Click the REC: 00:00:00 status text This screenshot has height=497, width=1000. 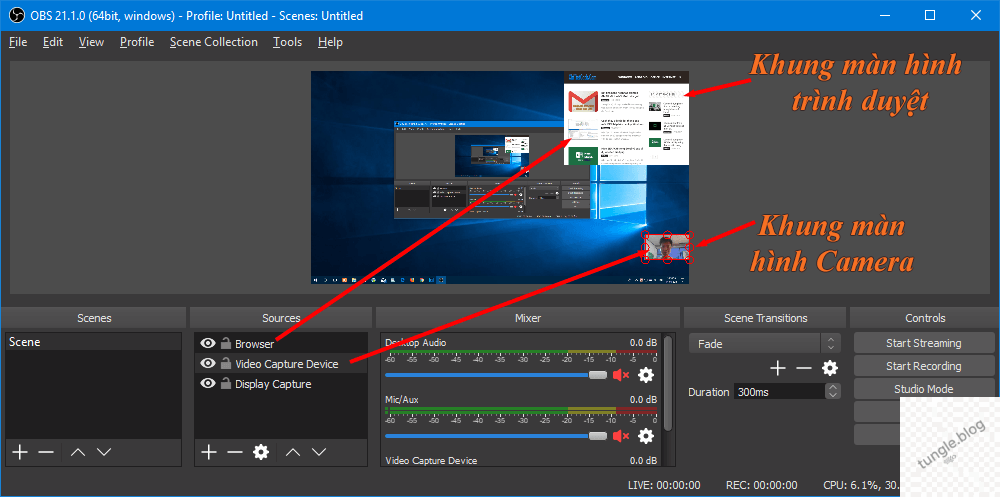point(763,485)
